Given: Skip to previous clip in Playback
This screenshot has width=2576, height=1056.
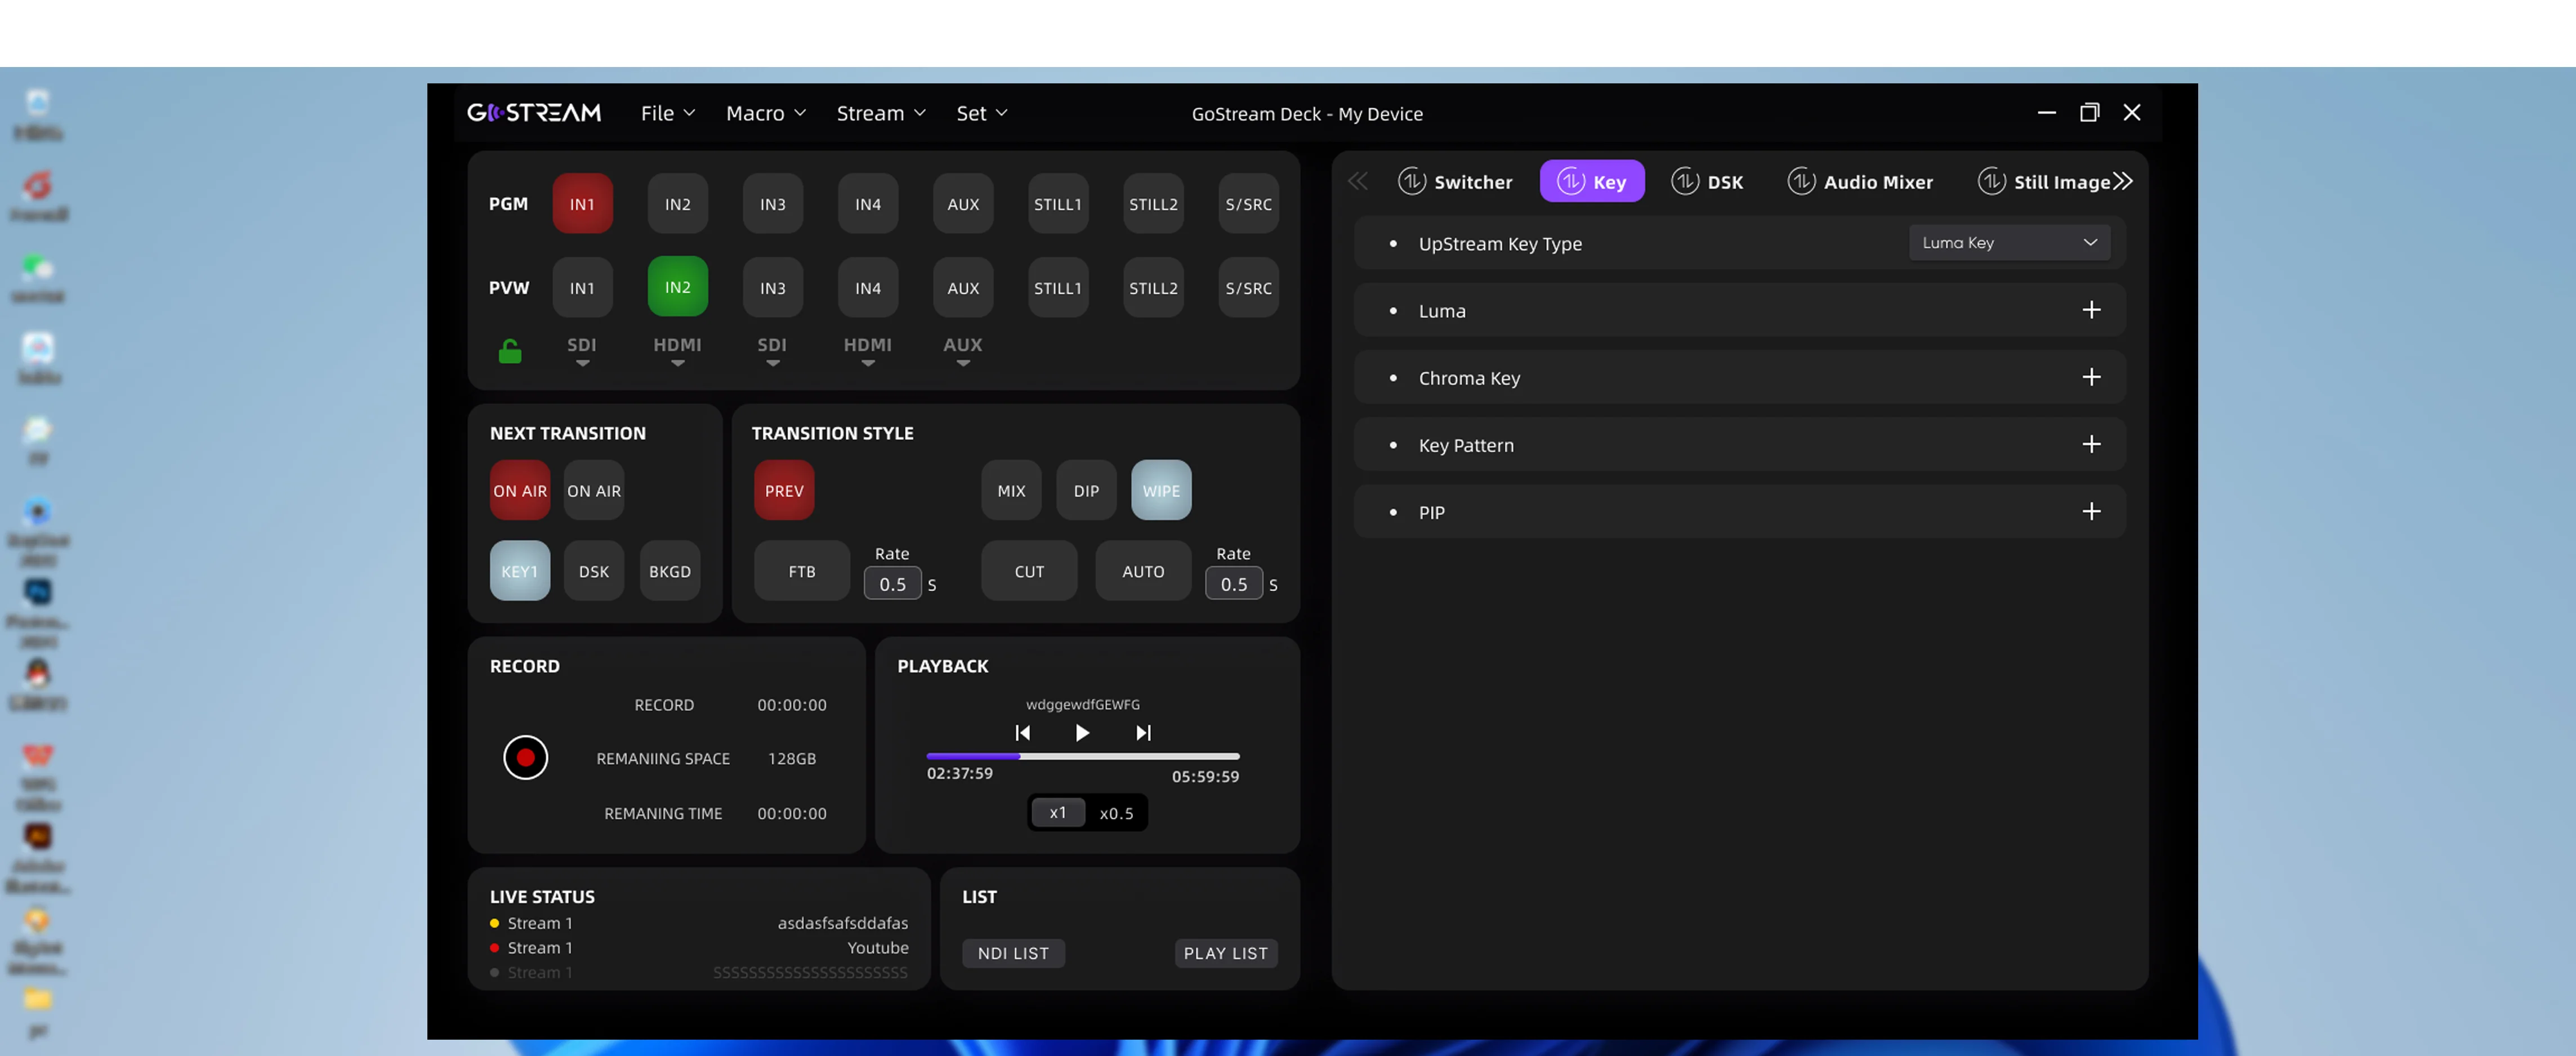Looking at the screenshot, I should point(1022,733).
